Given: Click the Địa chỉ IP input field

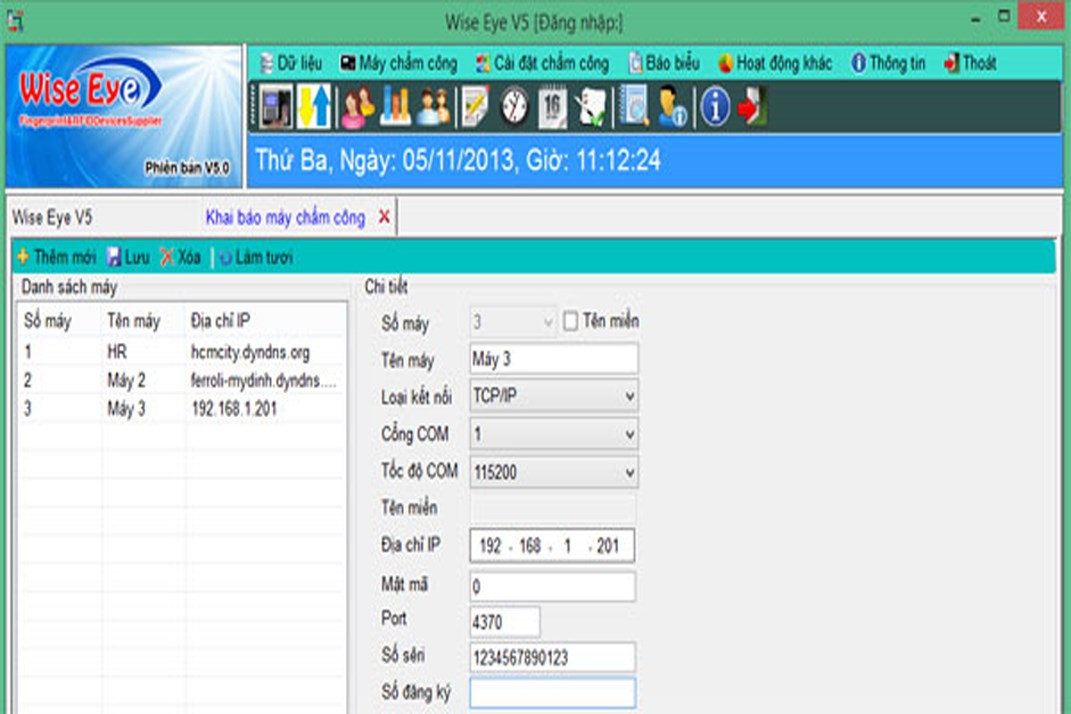Looking at the screenshot, I should tap(552, 545).
